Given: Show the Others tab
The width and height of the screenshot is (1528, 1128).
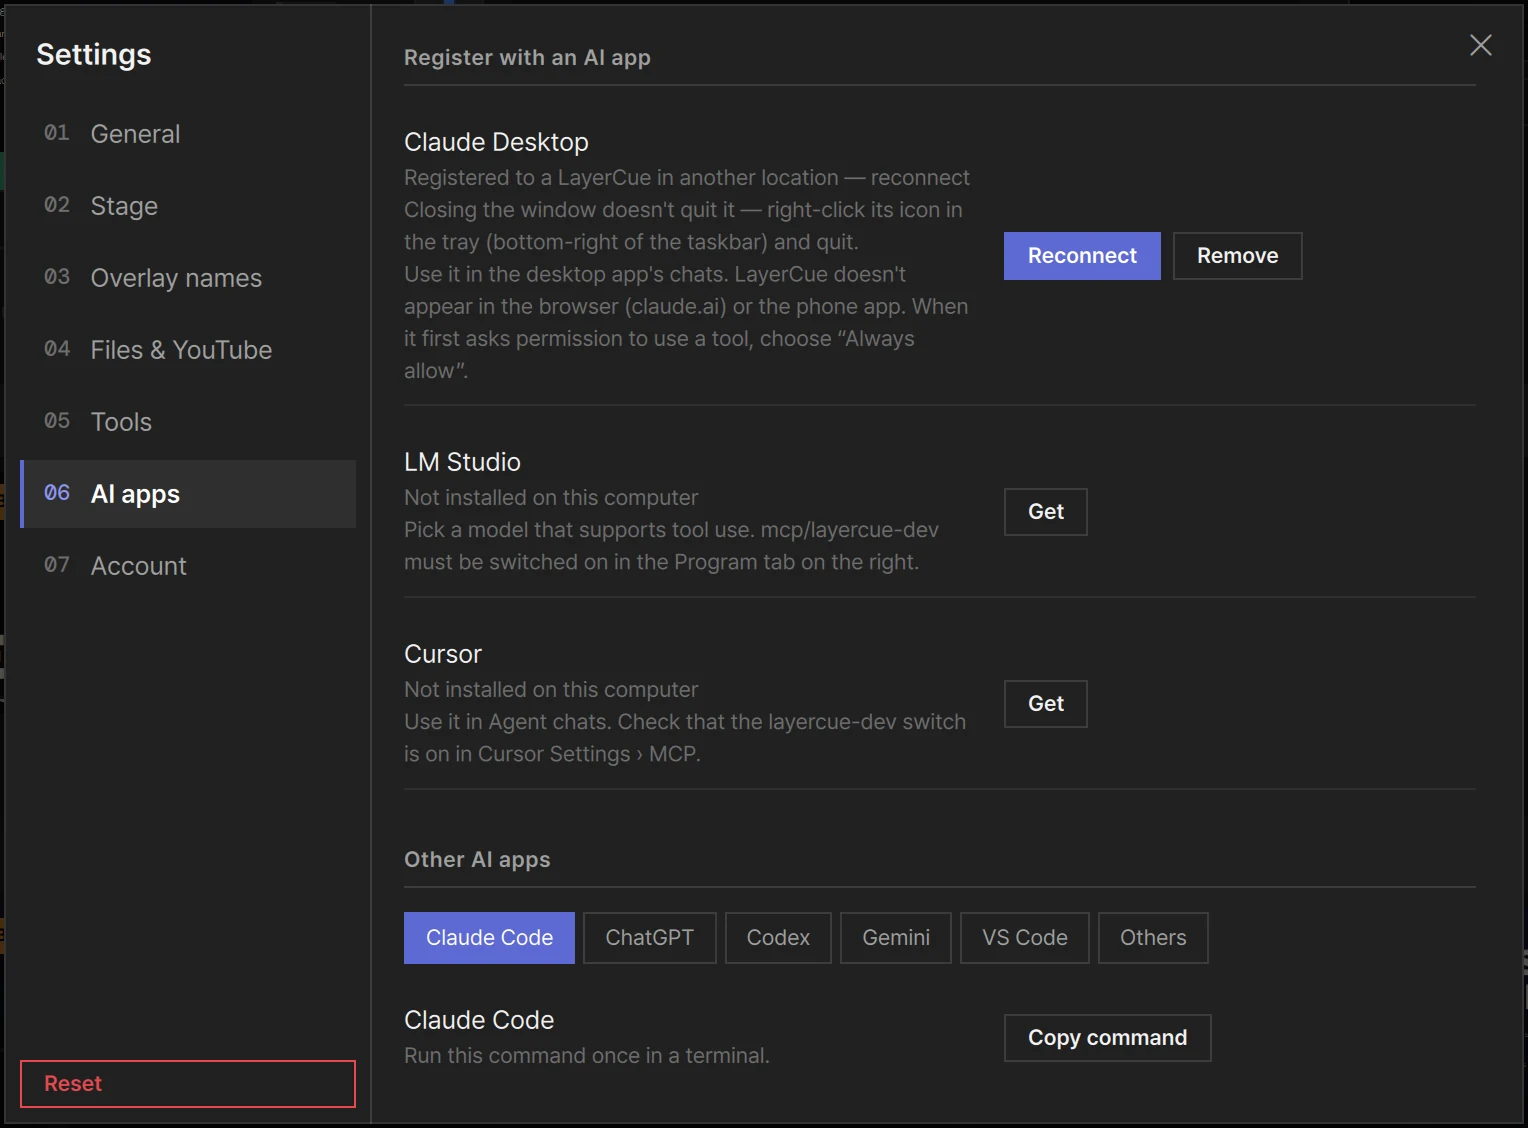Looking at the screenshot, I should pos(1153,938).
